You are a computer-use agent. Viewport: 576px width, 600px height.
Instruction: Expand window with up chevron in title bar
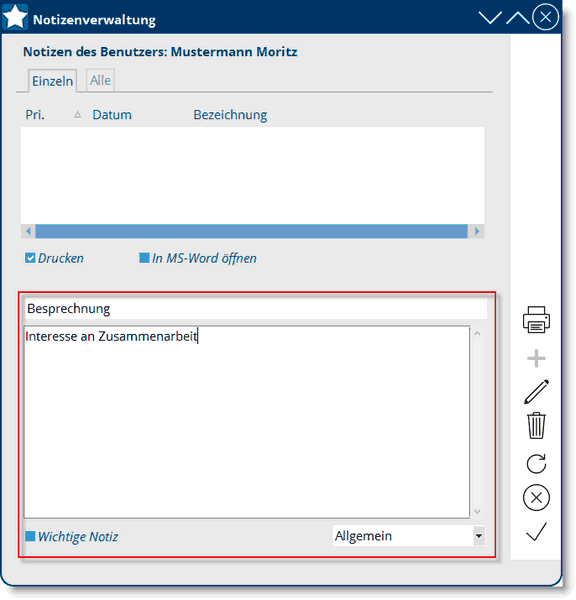point(517,18)
